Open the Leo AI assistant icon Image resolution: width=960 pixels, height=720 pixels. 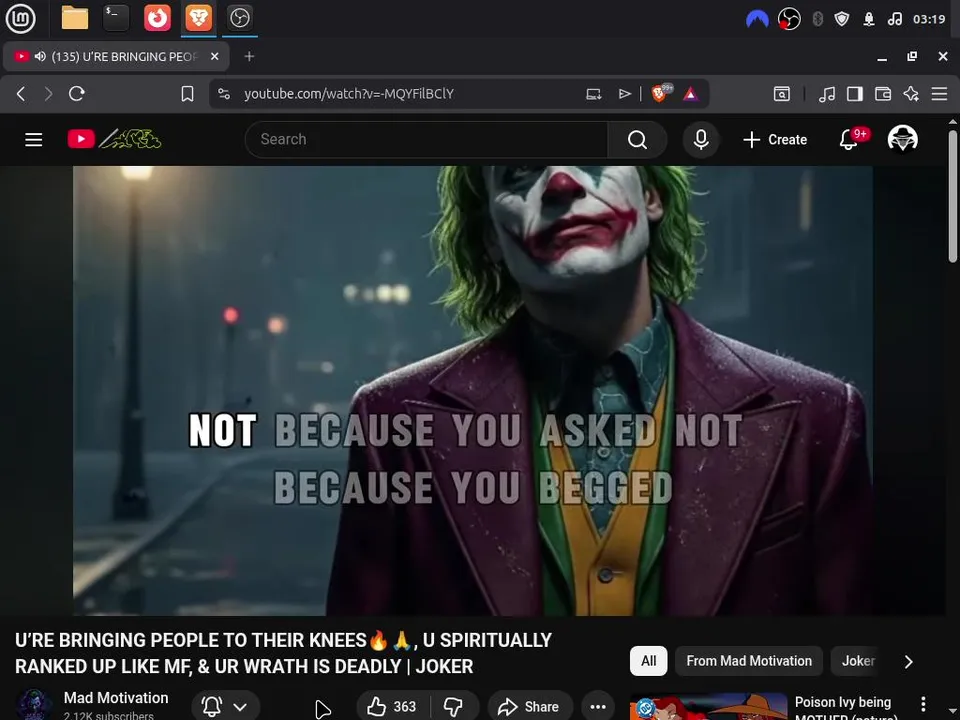click(911, 94)
